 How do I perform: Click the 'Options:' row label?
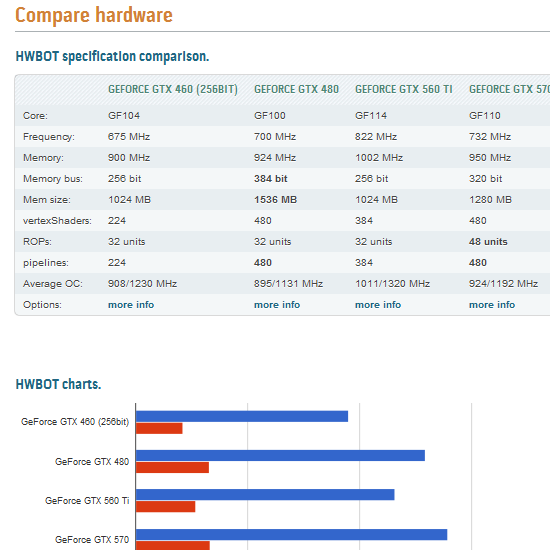[x=42, y=304]
